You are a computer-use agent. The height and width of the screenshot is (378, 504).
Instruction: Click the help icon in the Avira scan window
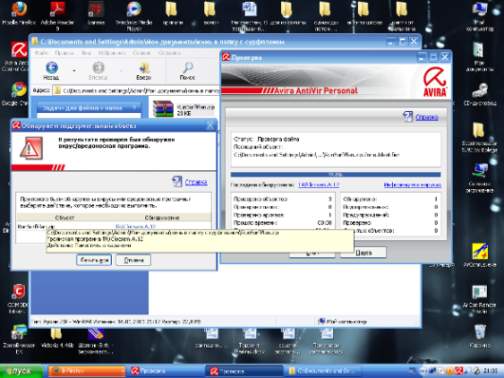(408, 116)
